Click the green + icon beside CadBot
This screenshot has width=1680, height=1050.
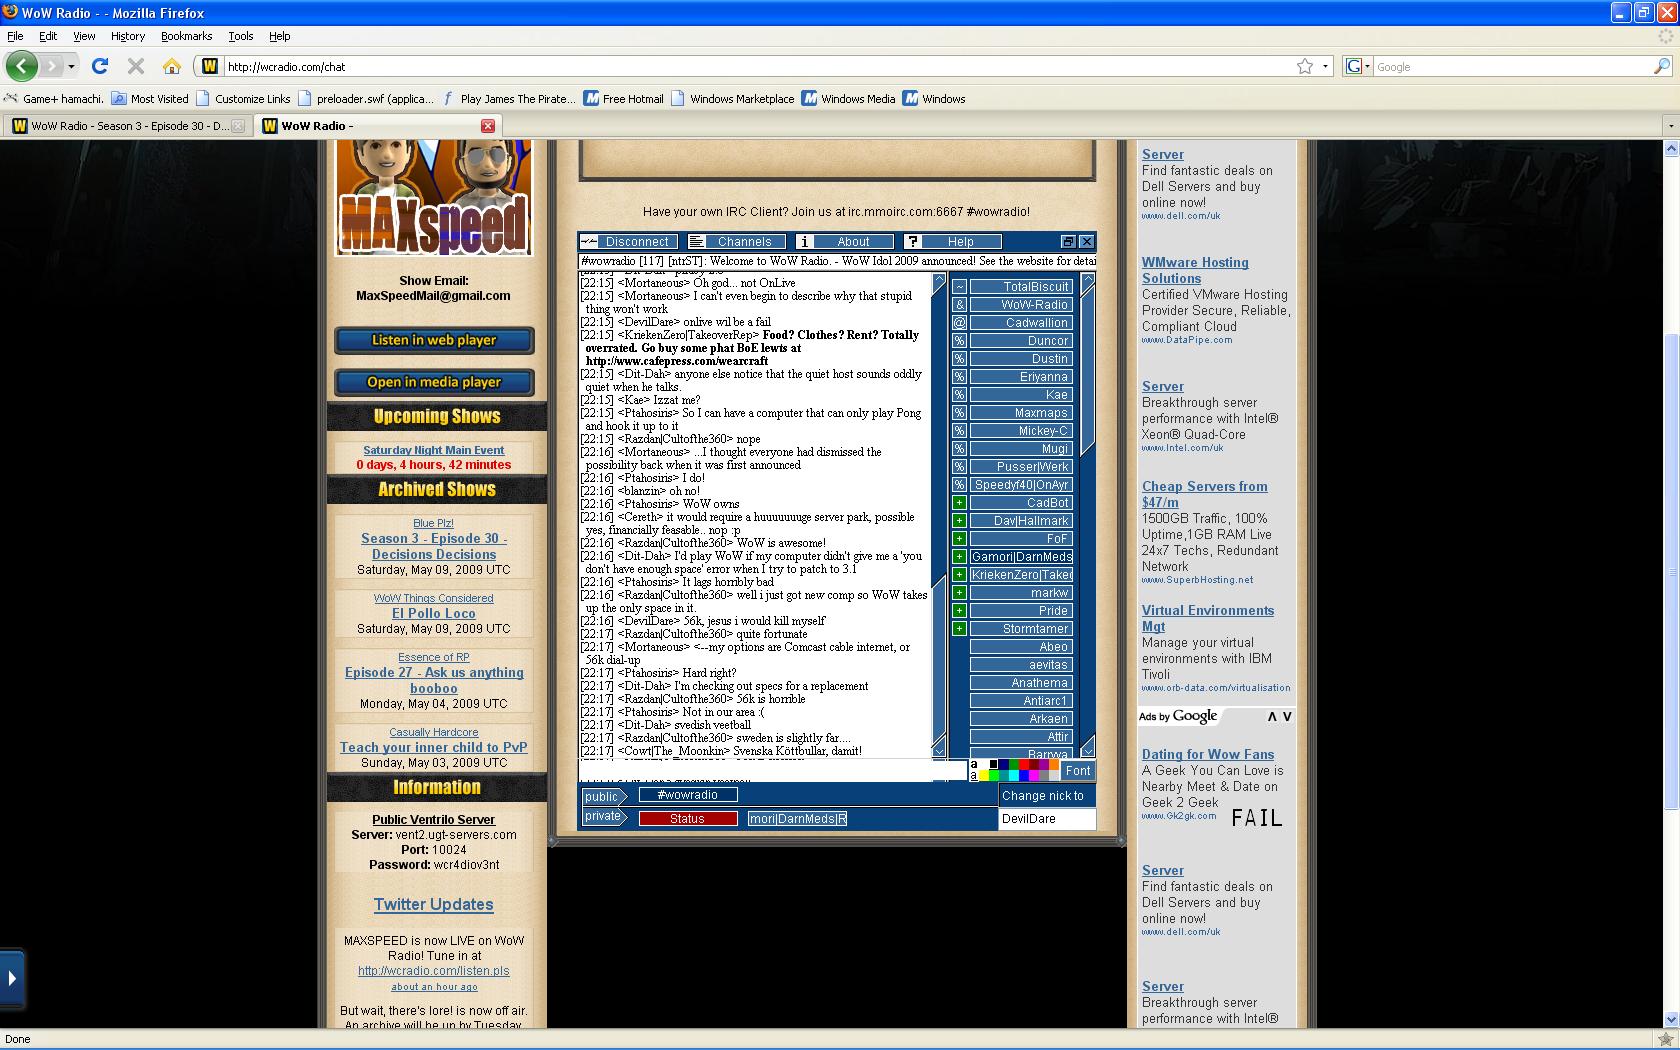tap(959, 503)
